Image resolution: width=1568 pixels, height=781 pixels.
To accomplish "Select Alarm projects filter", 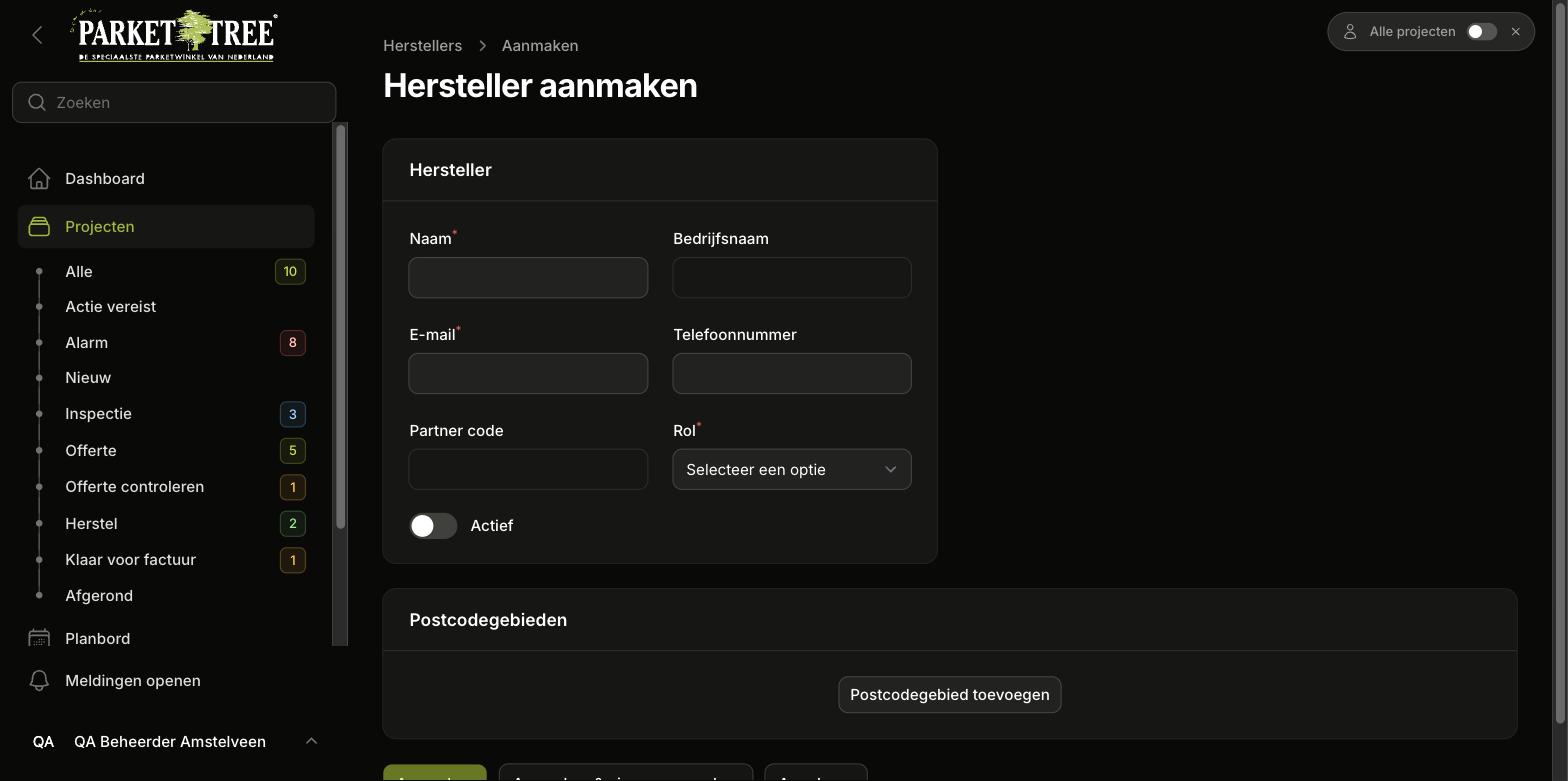I will pos(87,342).
